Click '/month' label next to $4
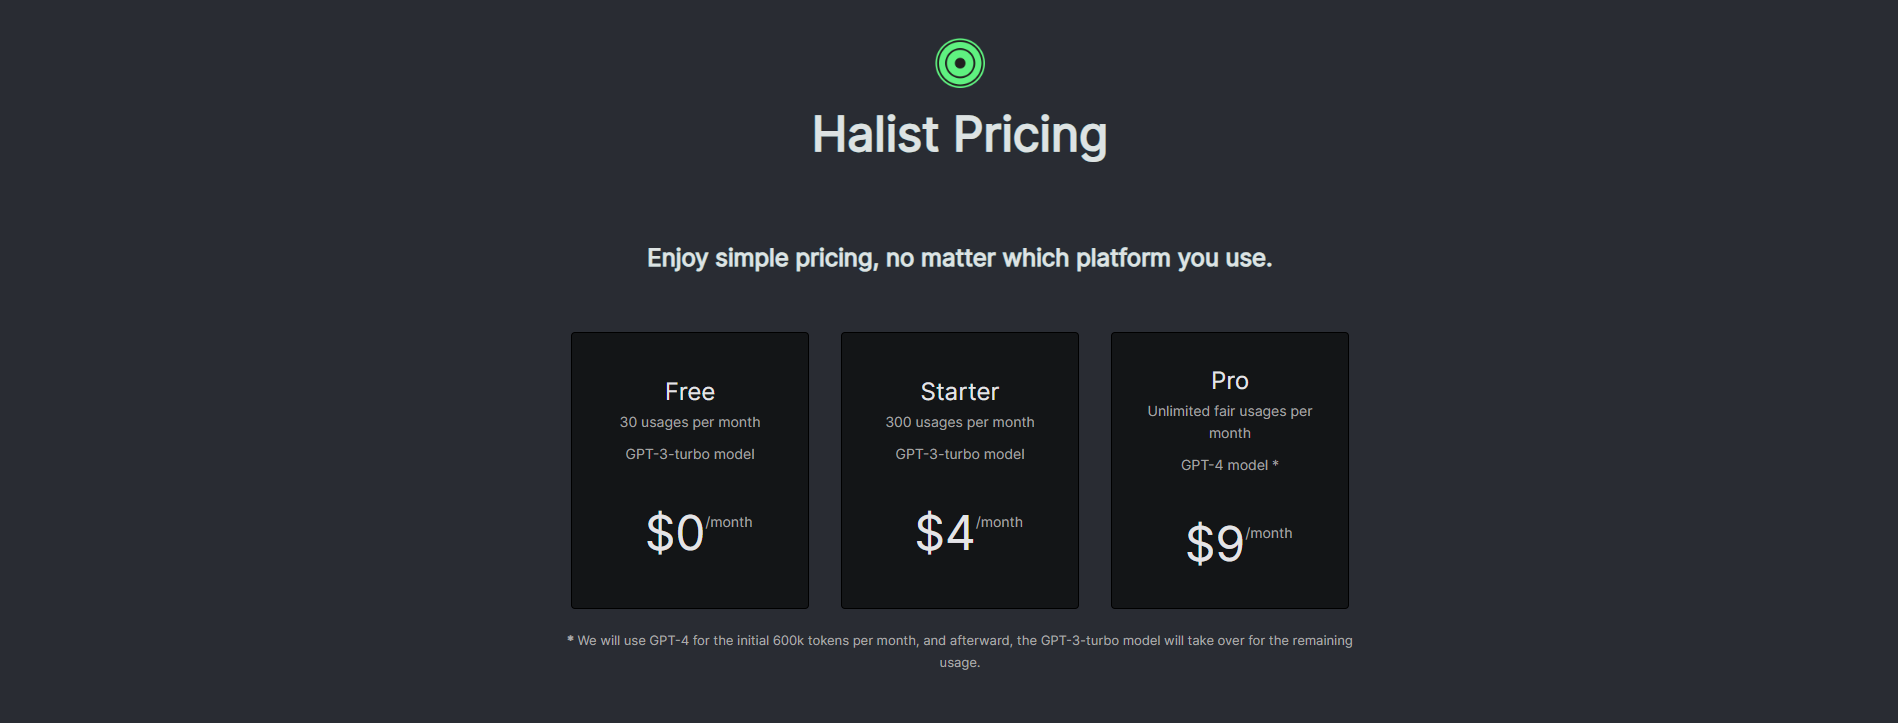 click(x=999, y=522)
